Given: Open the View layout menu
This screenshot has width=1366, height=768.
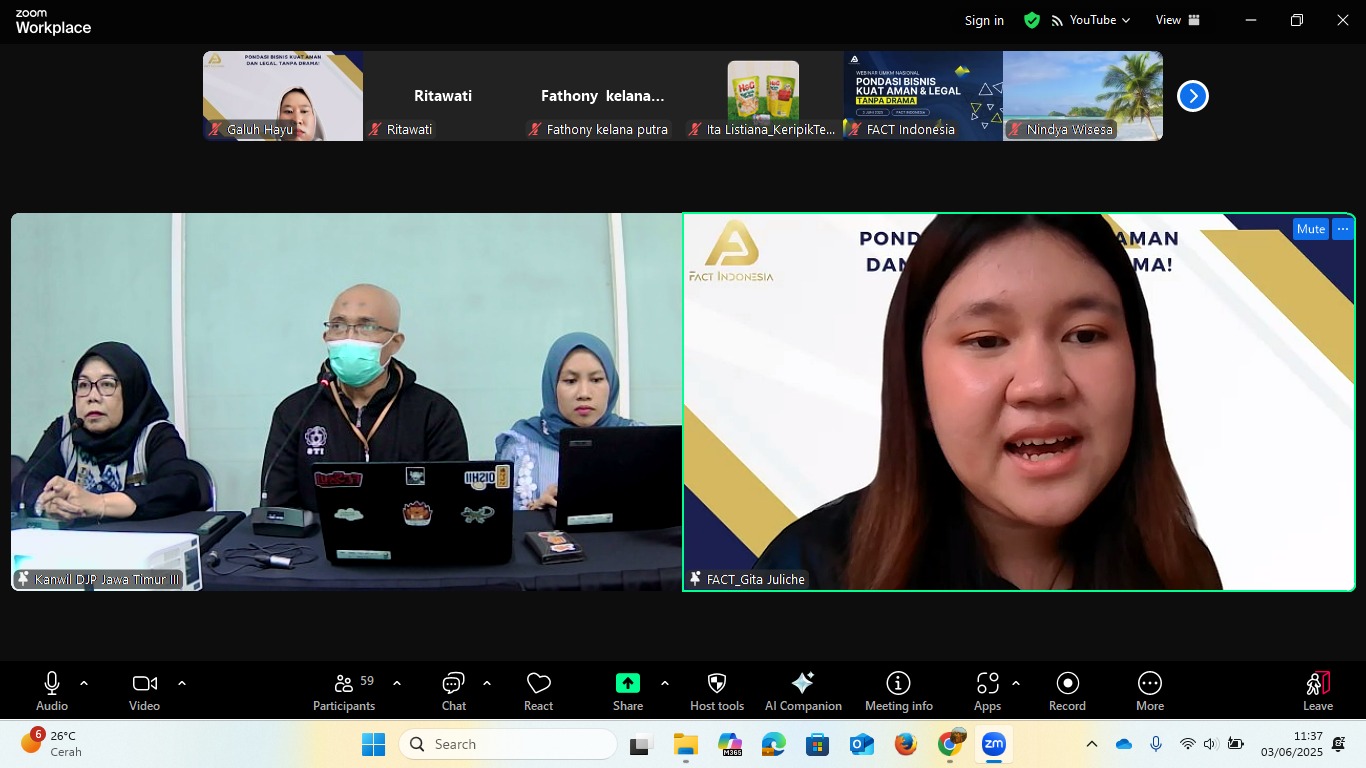Looking at the screenshot, I should (1177, 20).
